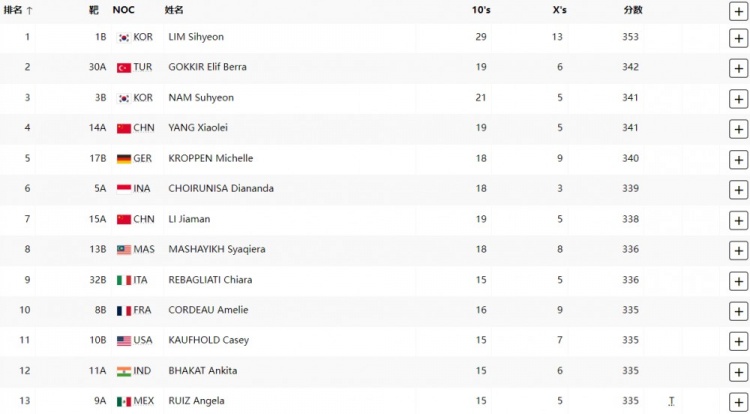750x414 pixels.
Task: Expand all rows with header plus button
Action: click(739, 11)
